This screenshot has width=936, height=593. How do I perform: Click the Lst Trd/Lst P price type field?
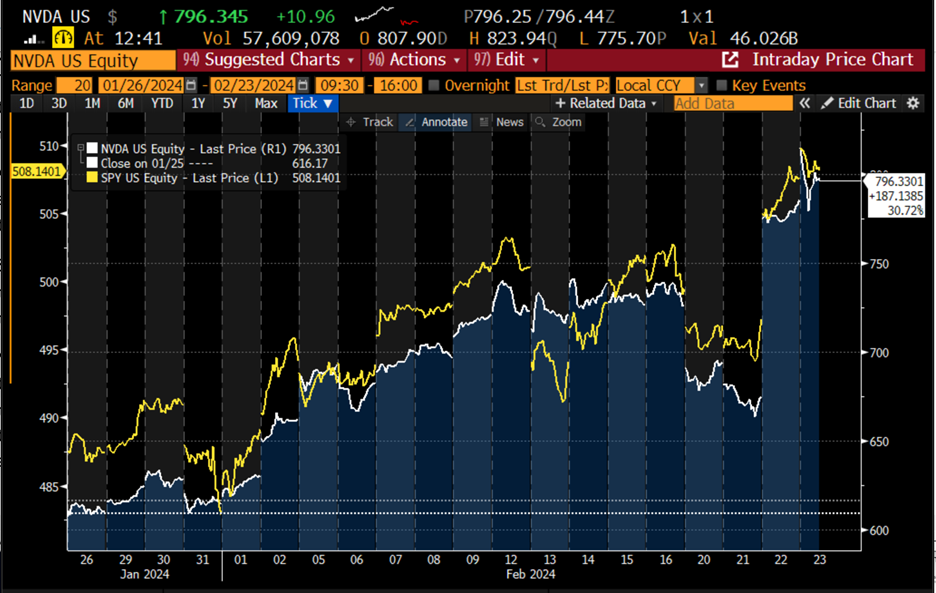click(562, 85)
